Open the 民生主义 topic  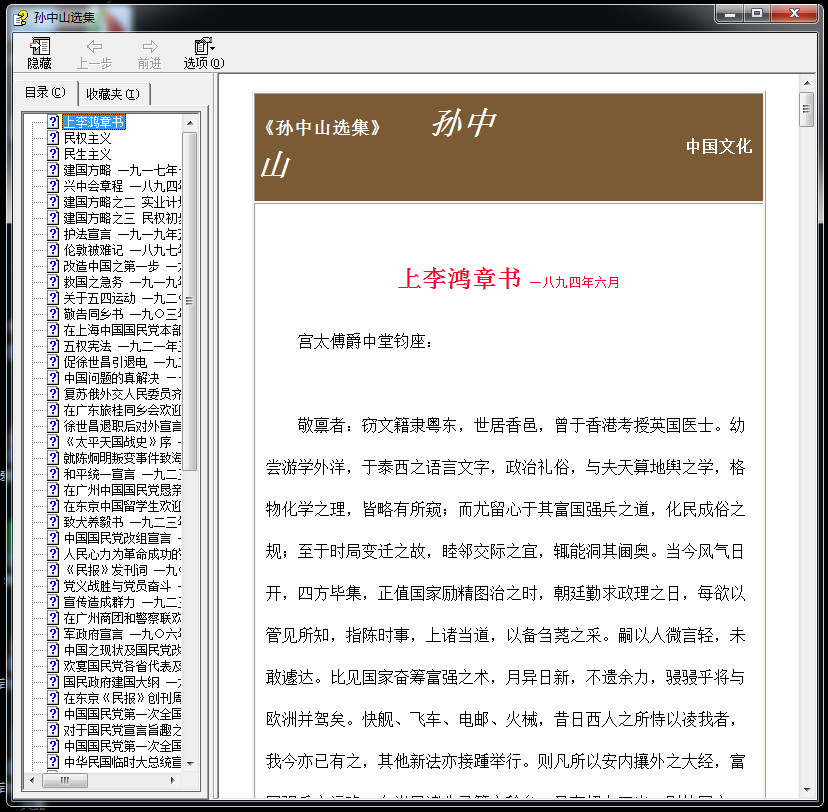click(x=87, y=154)
